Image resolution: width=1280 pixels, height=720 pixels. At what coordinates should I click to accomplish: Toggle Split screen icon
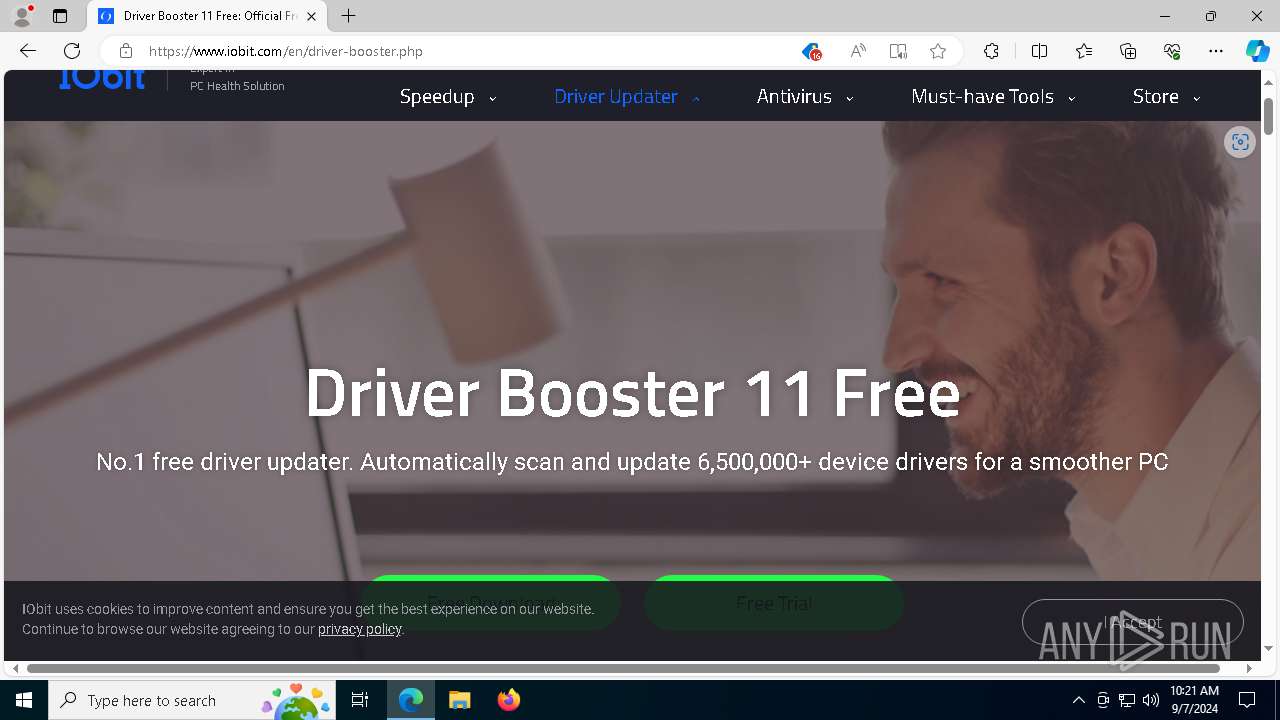pos(1039,51)
